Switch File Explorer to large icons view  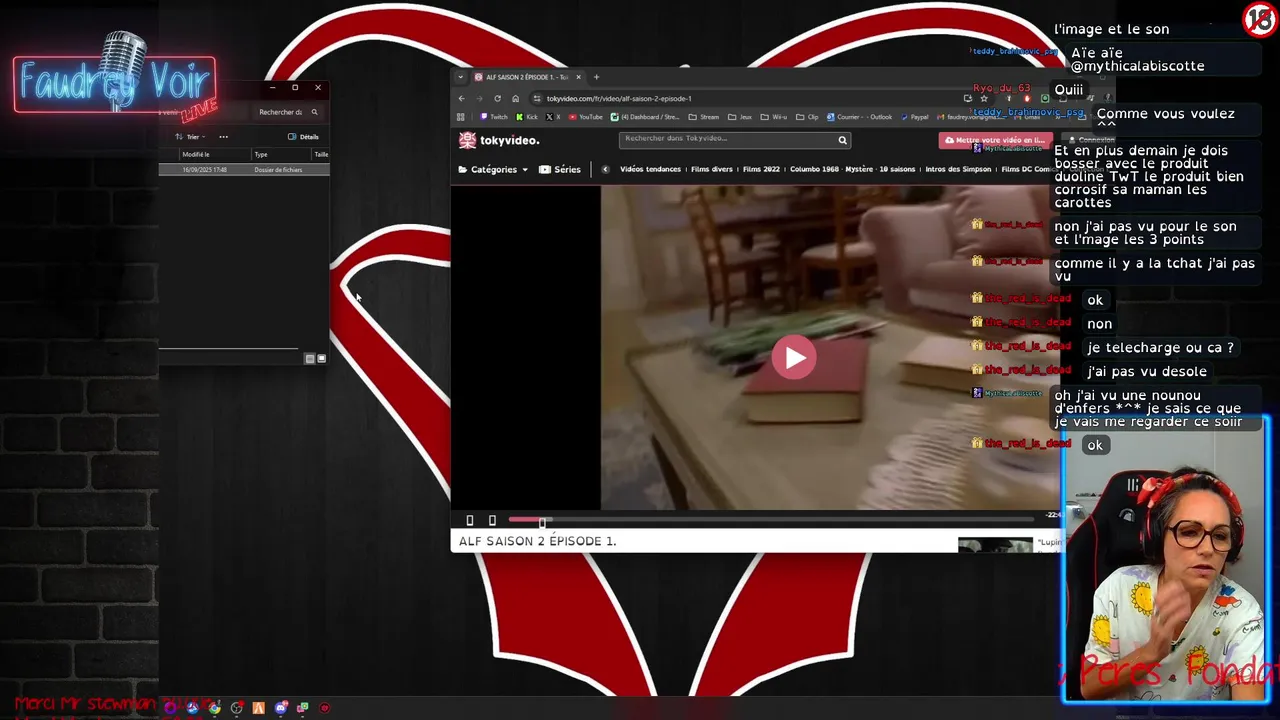pyautogui.click(x=321, y=358)
